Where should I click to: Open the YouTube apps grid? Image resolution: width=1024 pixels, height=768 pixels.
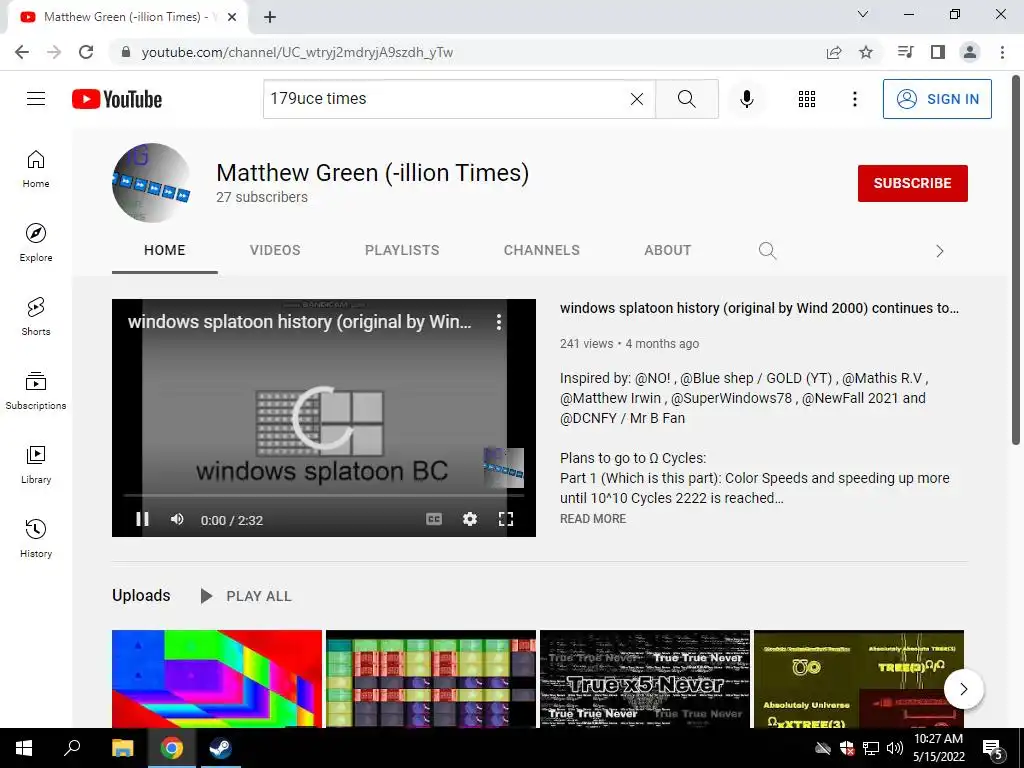(807, 99)
